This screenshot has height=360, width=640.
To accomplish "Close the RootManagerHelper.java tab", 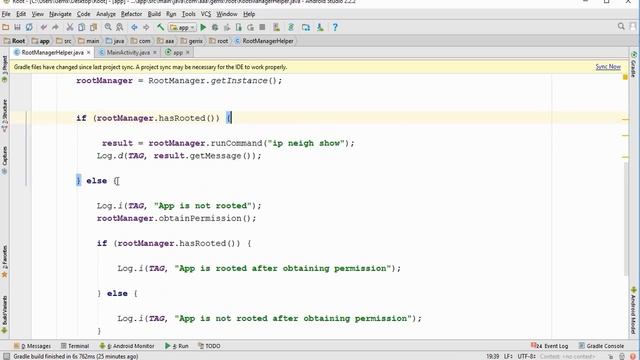I will coord(88,52).
